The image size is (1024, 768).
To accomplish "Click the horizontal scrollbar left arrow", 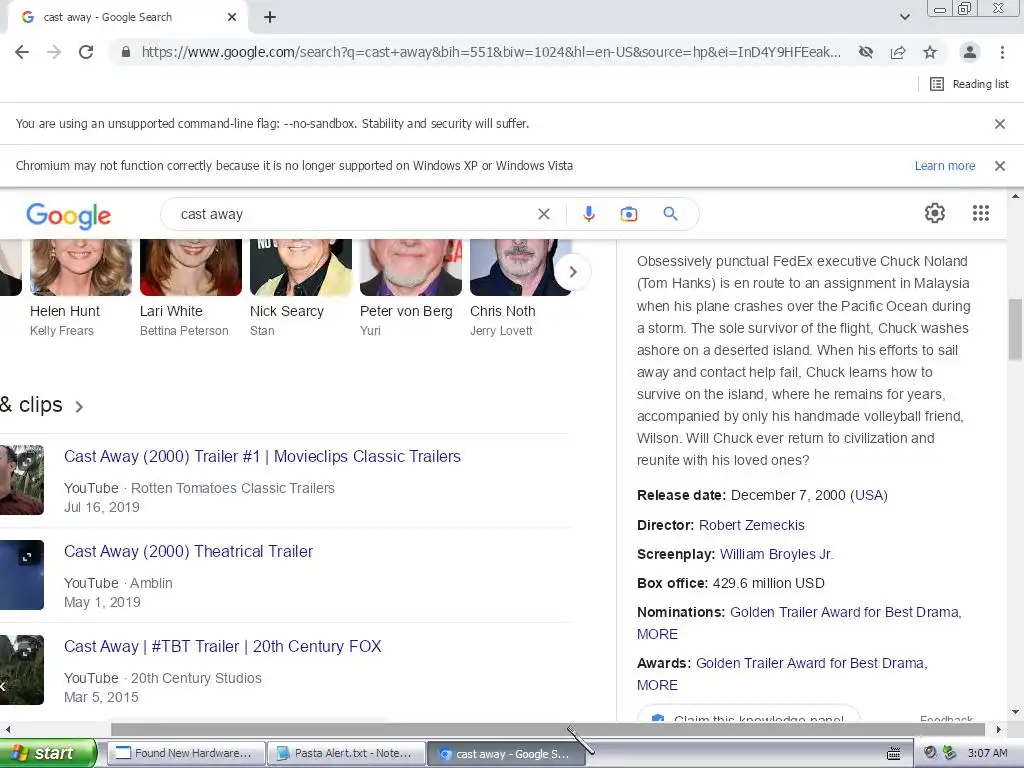I will pos(7,729).
